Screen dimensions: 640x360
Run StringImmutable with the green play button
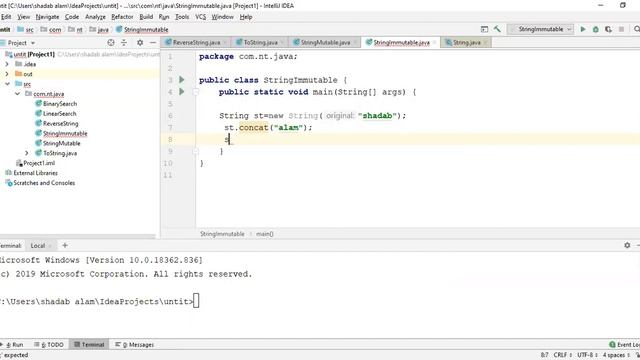coord(583,29)
